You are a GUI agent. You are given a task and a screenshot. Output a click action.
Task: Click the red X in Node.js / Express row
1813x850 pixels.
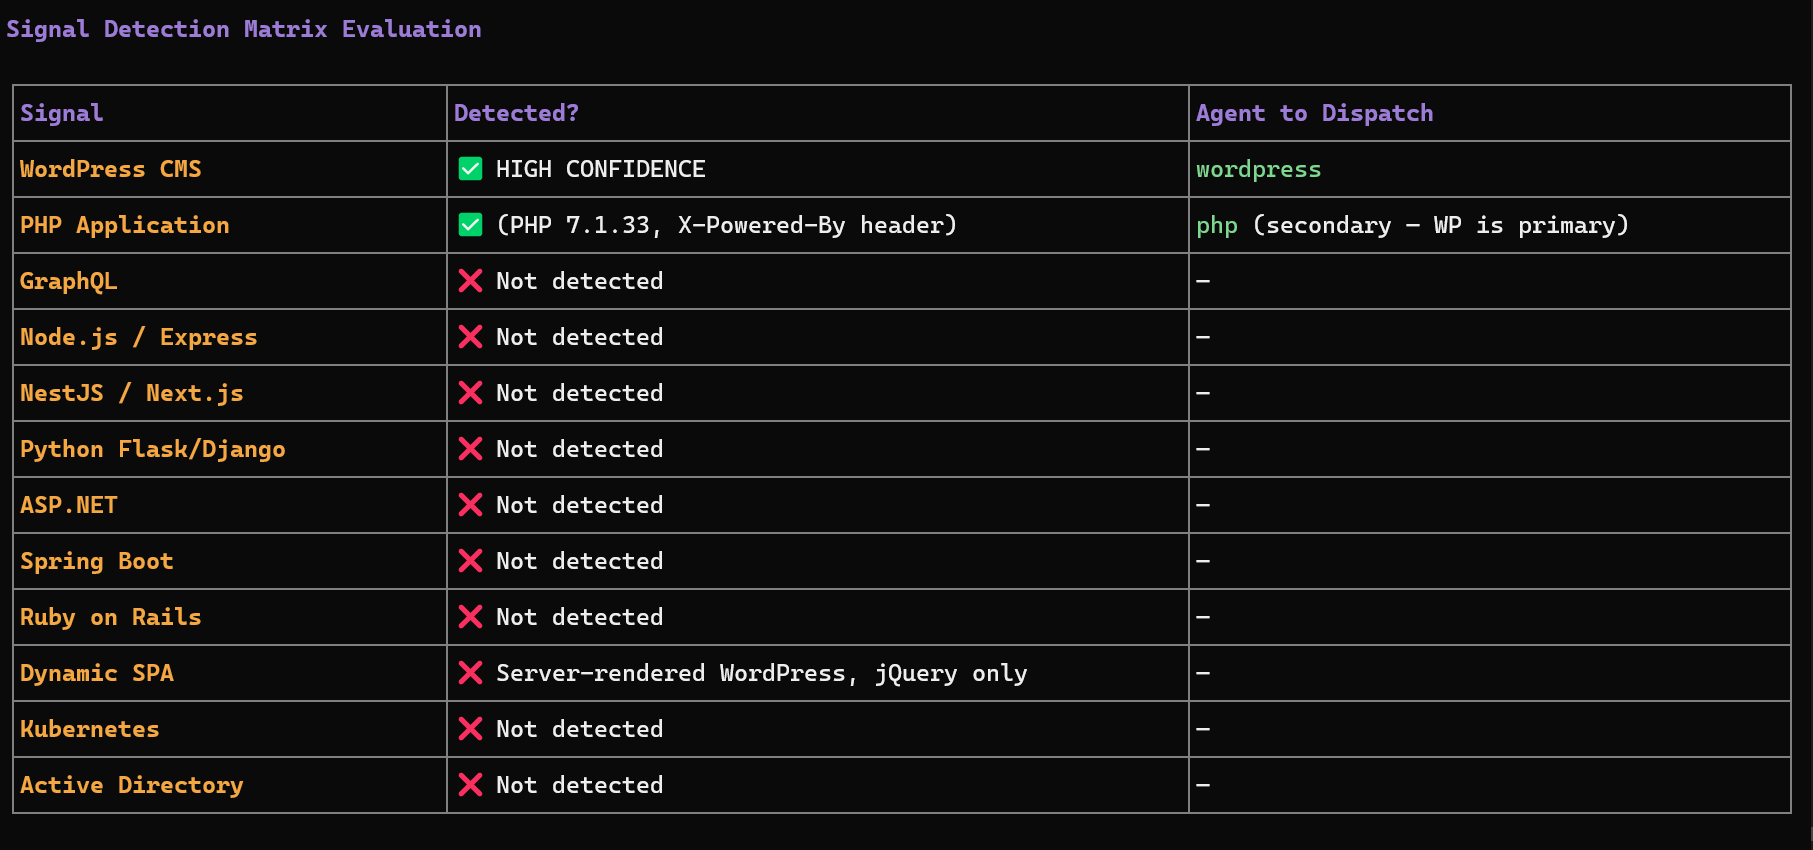pyautogui.click(x=470, y=337)
